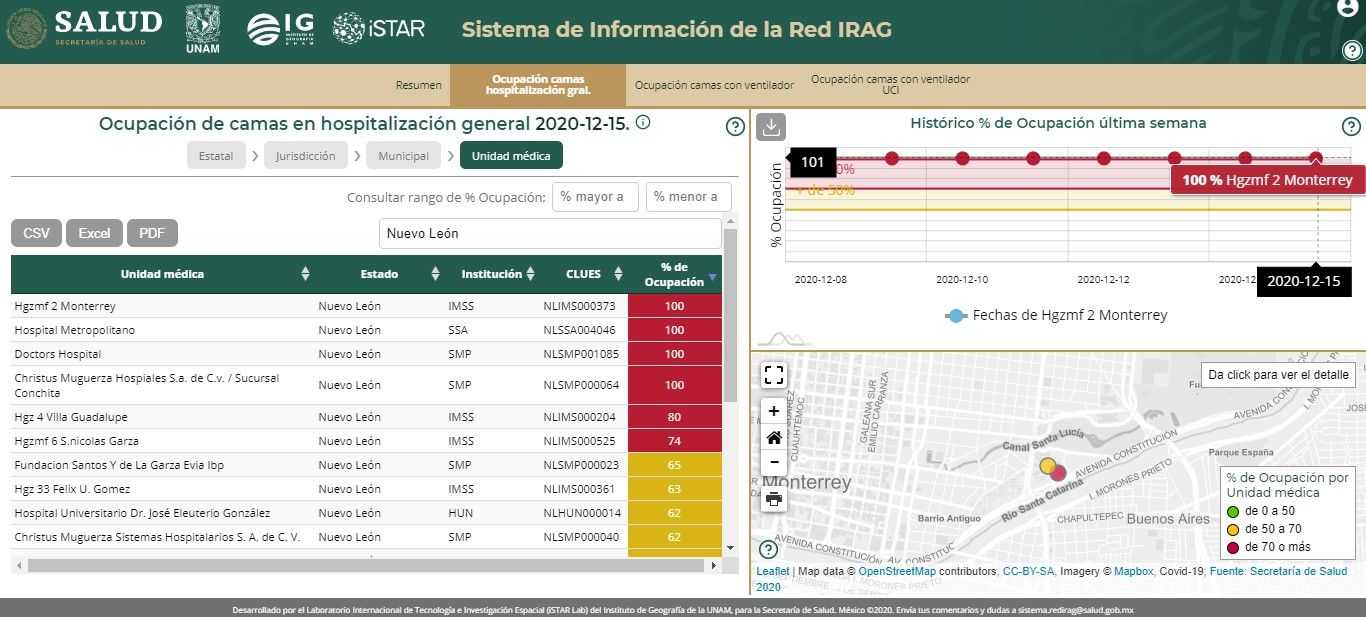This screenshot has height=617, width=1366.
Task: Click the % mayor a input field
Action: (595, 197)
